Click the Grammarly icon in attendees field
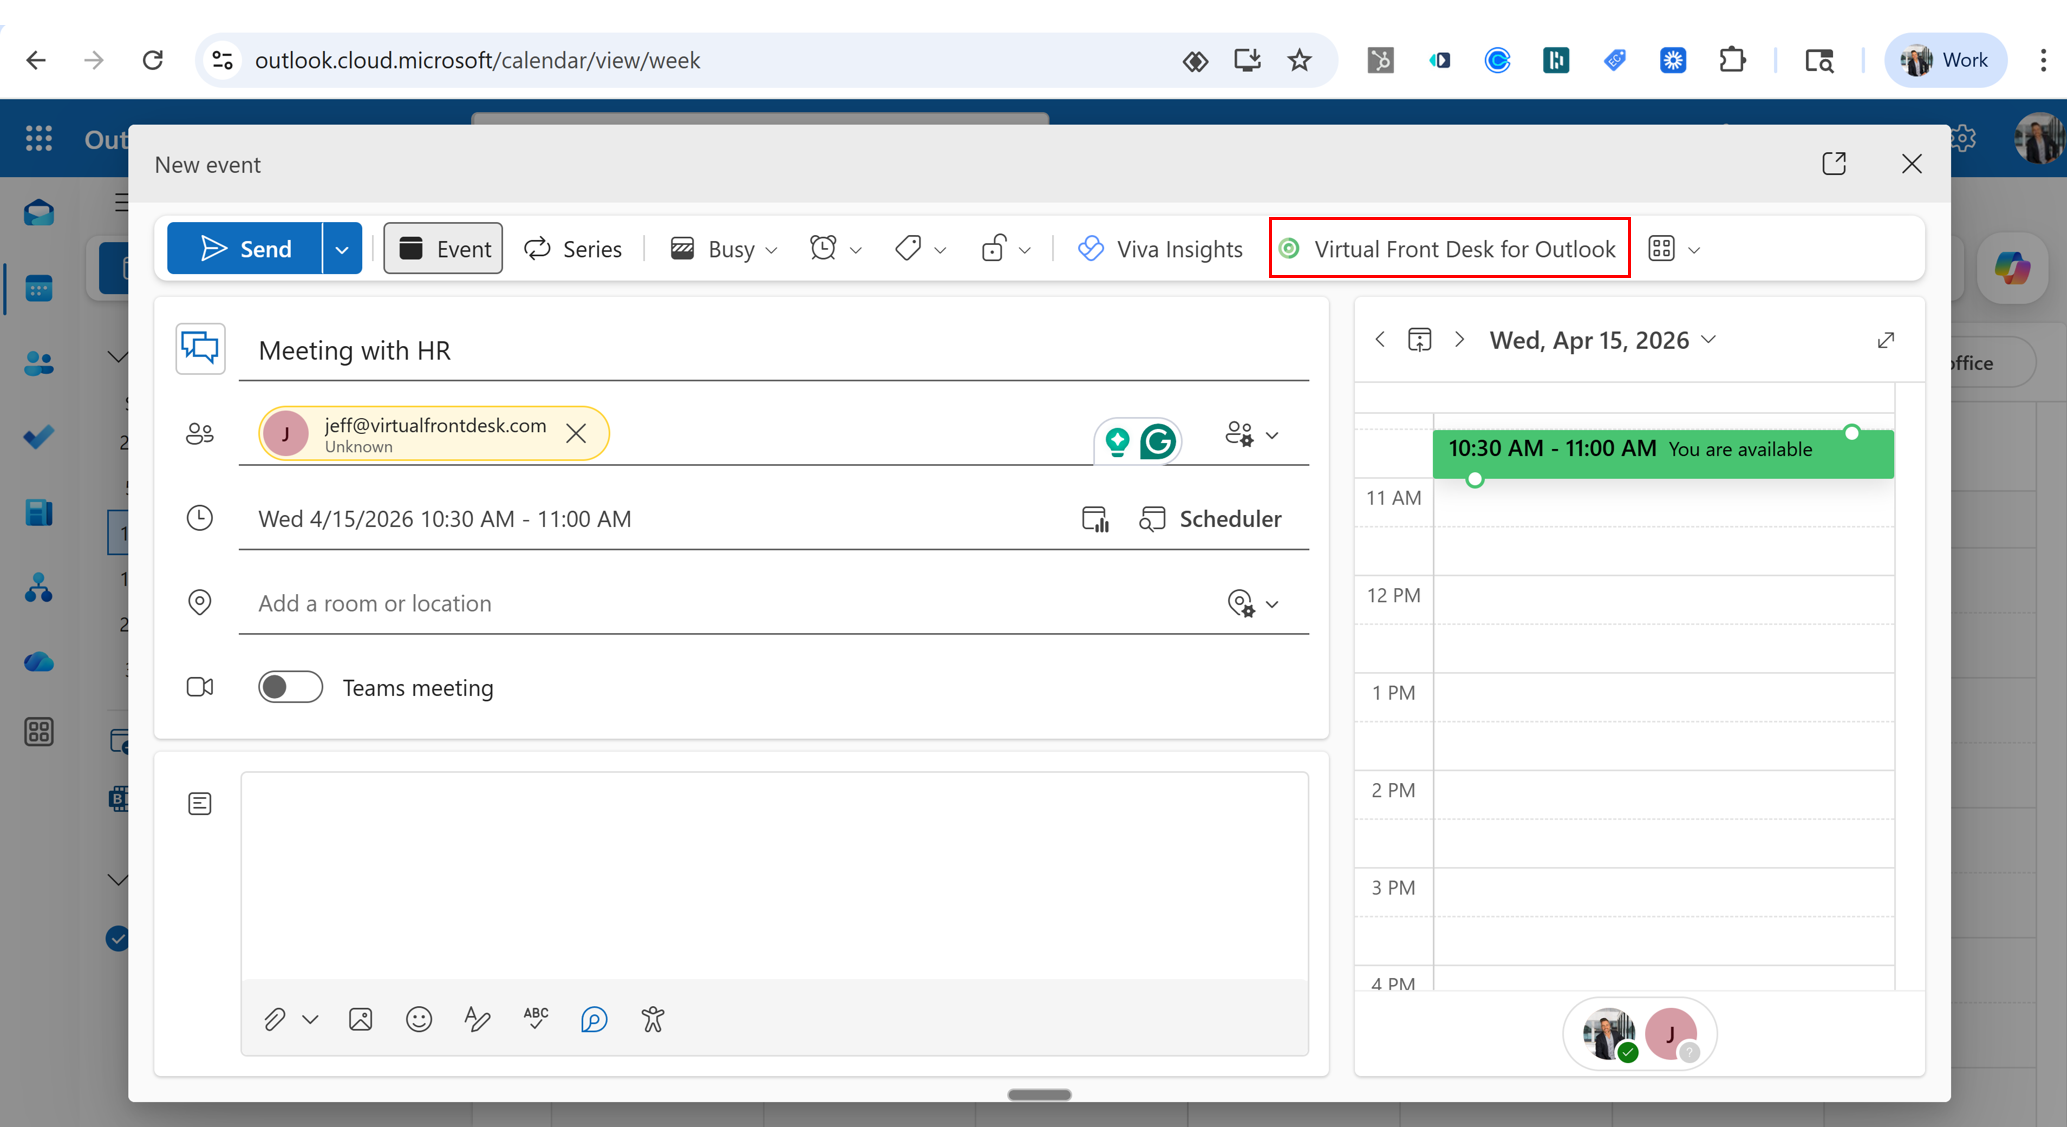 [x=1158, y=441]
